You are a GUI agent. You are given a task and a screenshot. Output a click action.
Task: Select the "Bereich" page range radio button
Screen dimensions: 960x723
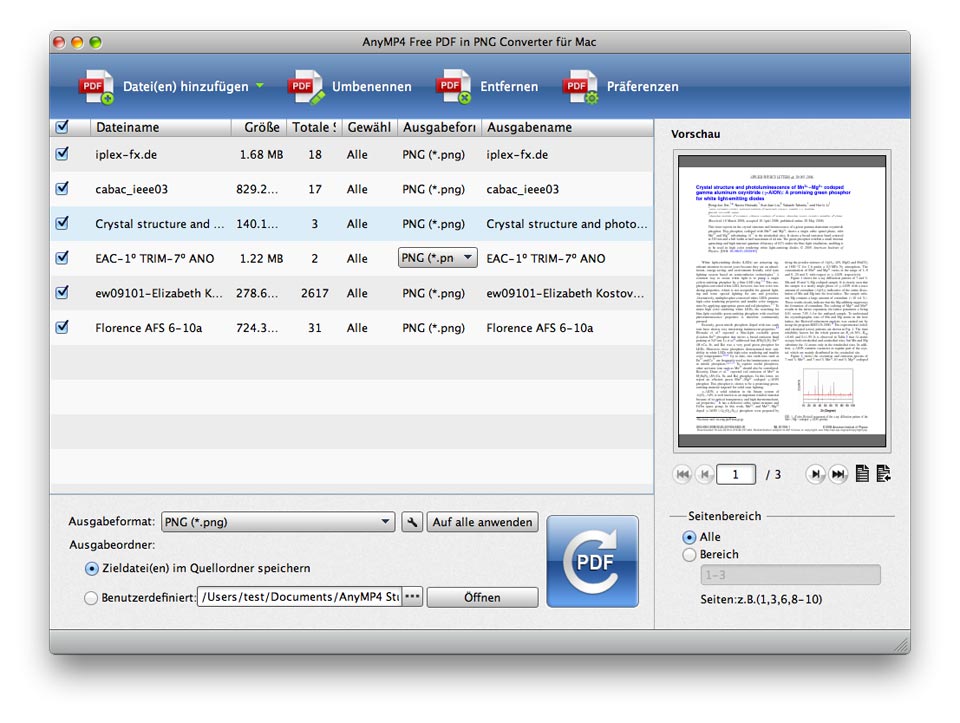pyautogui.click(x=689, y=553)
